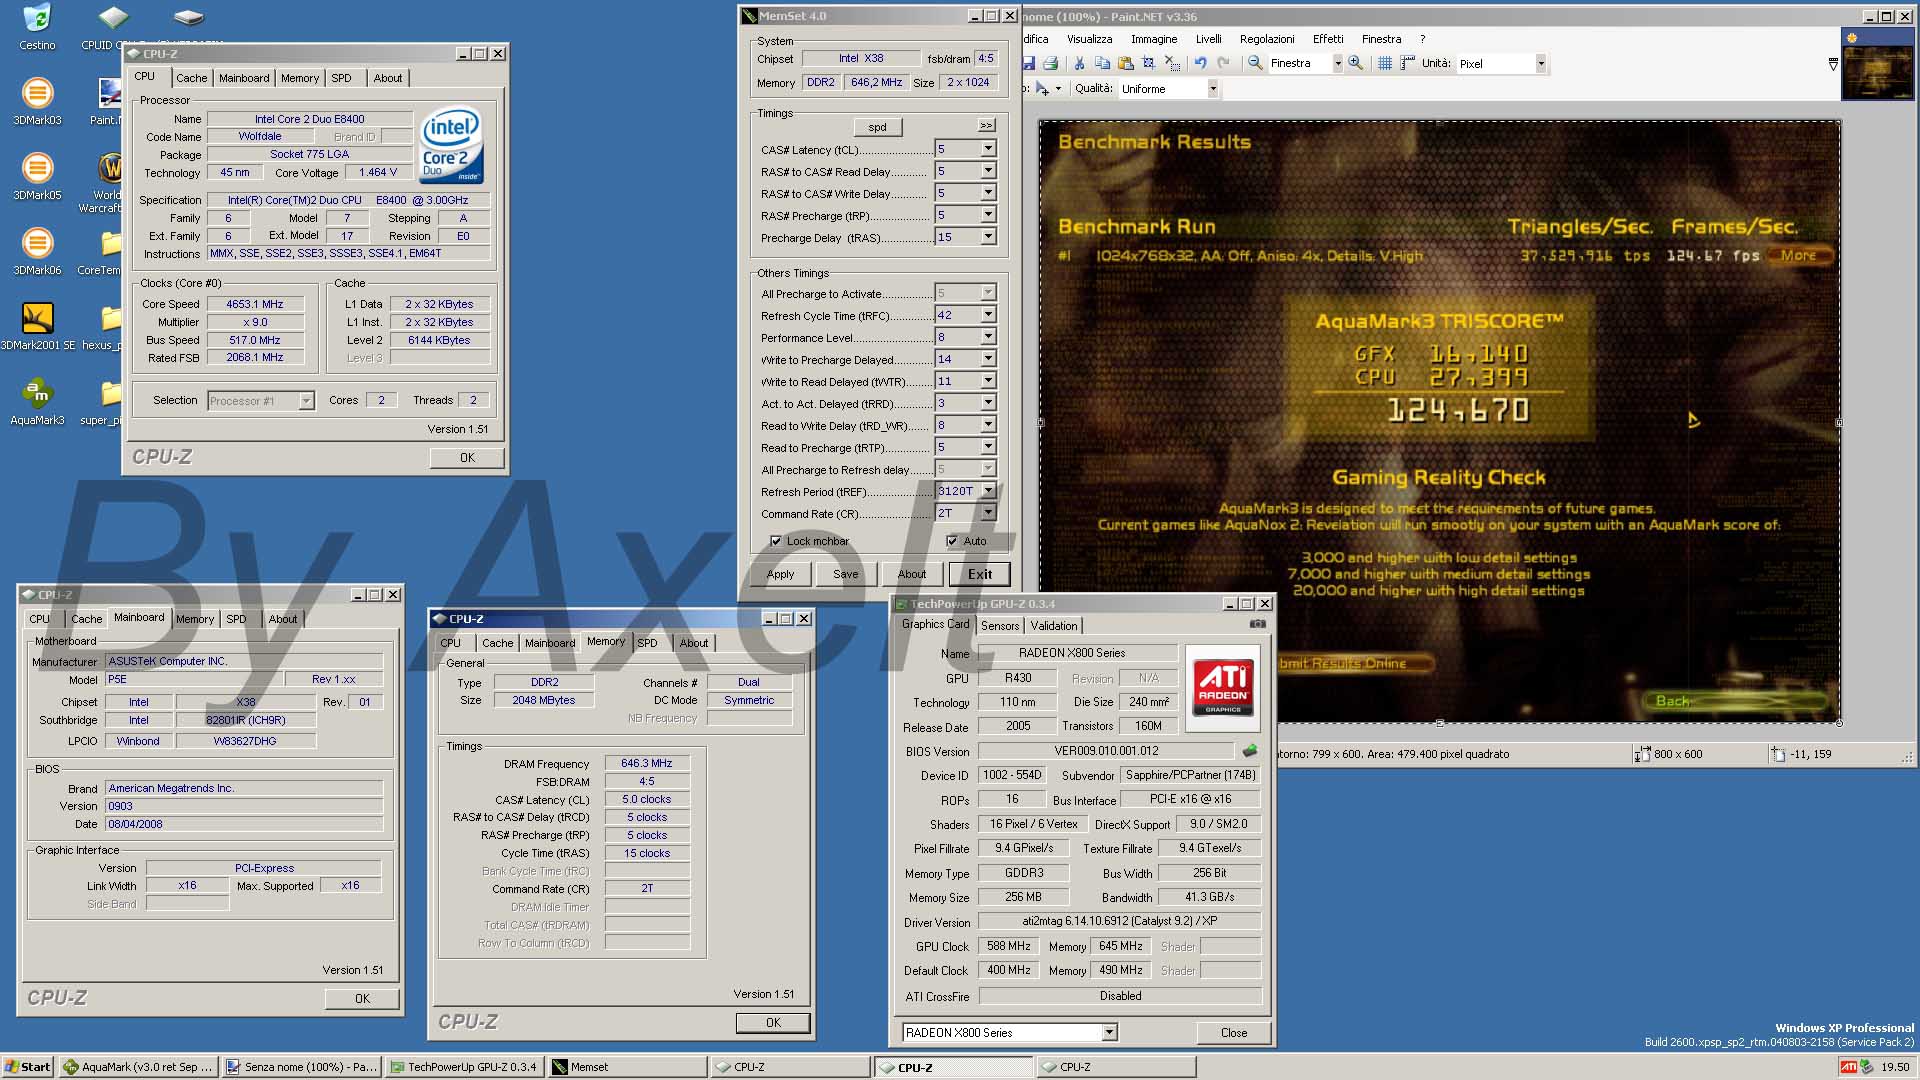Click the Windows Start button
Image resolution: width=1920 pixels, height=1080 pixels.
point(28,1067)
